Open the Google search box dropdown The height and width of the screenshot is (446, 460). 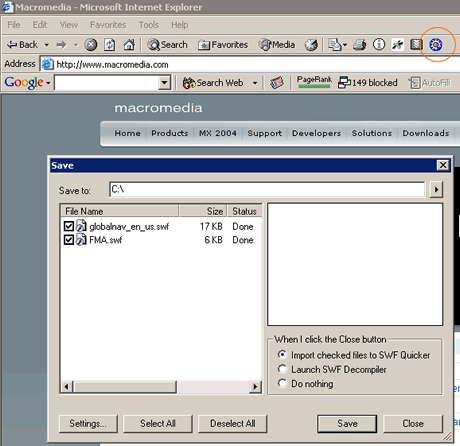point(164,83)
